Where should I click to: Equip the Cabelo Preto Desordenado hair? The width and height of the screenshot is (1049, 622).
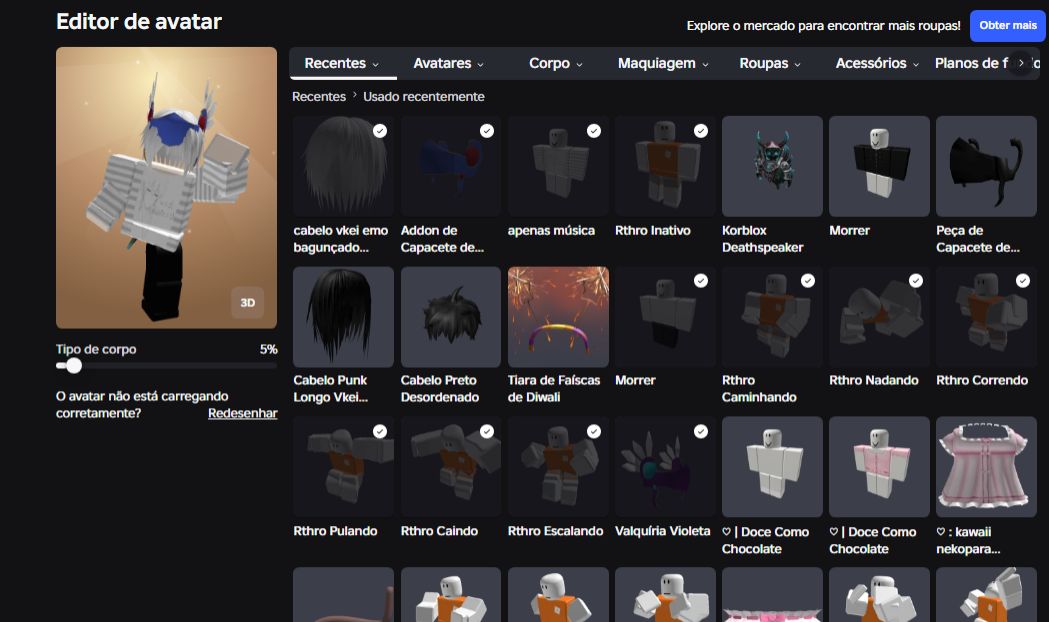pyautogui.click(x=451, y=316)
